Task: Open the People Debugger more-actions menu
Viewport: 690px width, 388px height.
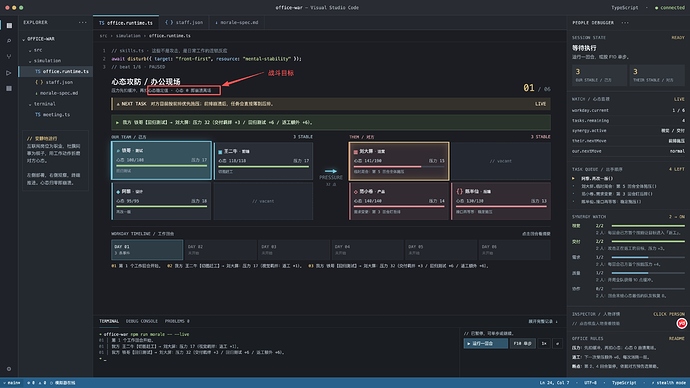Action: pyautogui.click(x=625, y=22)
